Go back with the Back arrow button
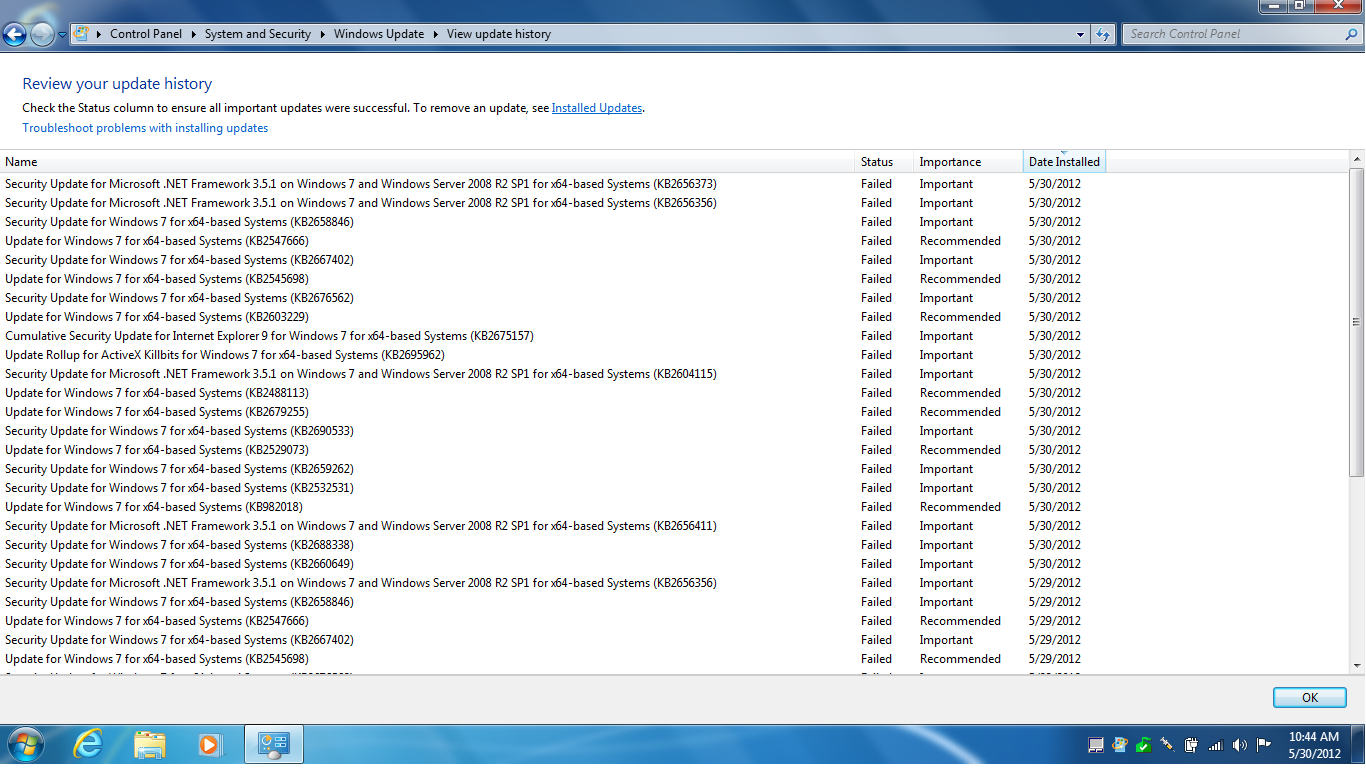Image resolution: width=1366 pixels, height=768 pixels. (15, 34)
